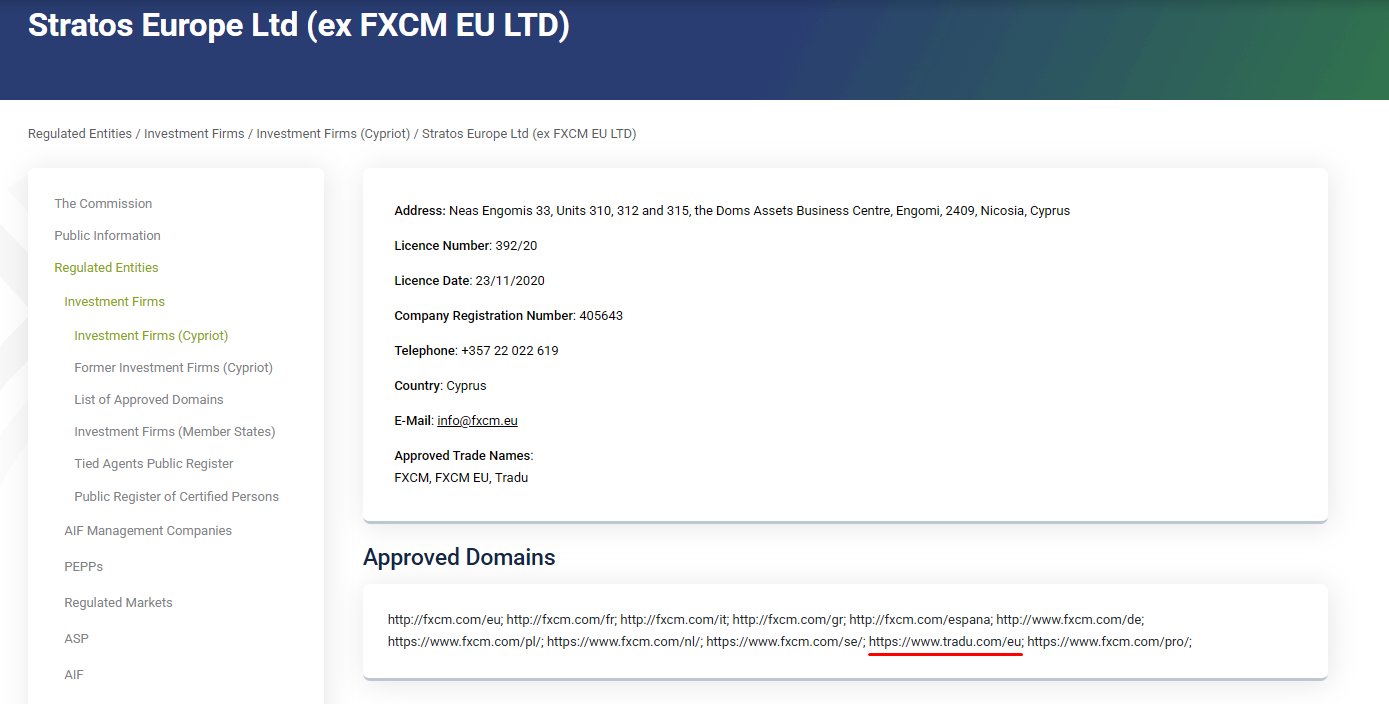Click 'Investment Firms (Cypriot)' breadcrumb link
Viewport: 1389px width, 704px height.
coord(333,134)
